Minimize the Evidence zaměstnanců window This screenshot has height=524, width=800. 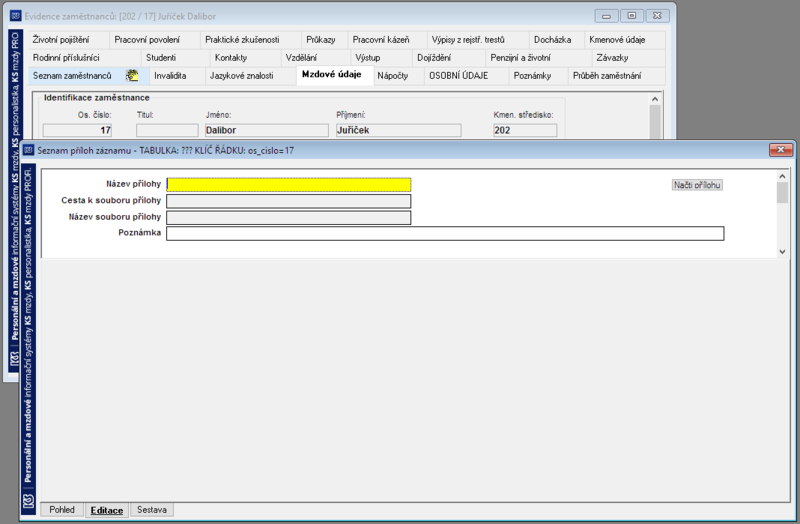coord(606,16)
